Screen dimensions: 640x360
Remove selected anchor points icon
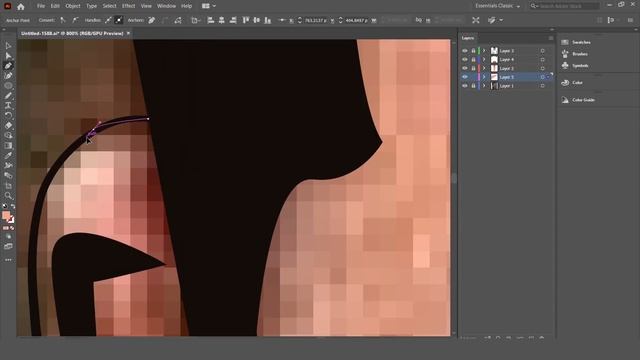(x=151, y=20)
